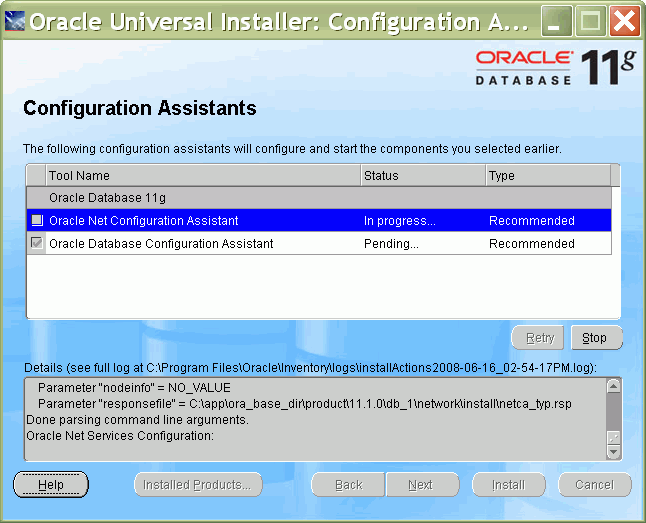Viewport: 646px width, 523px height.
Task: Click the Next button
Action: pos(422,485)
